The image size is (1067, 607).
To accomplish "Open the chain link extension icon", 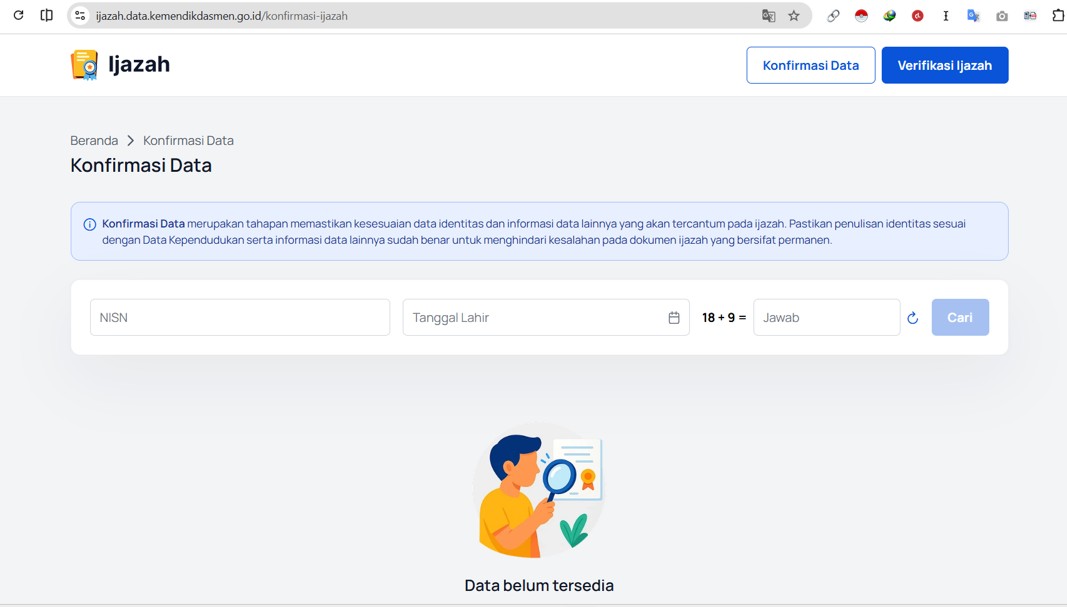I will [833, 16].
